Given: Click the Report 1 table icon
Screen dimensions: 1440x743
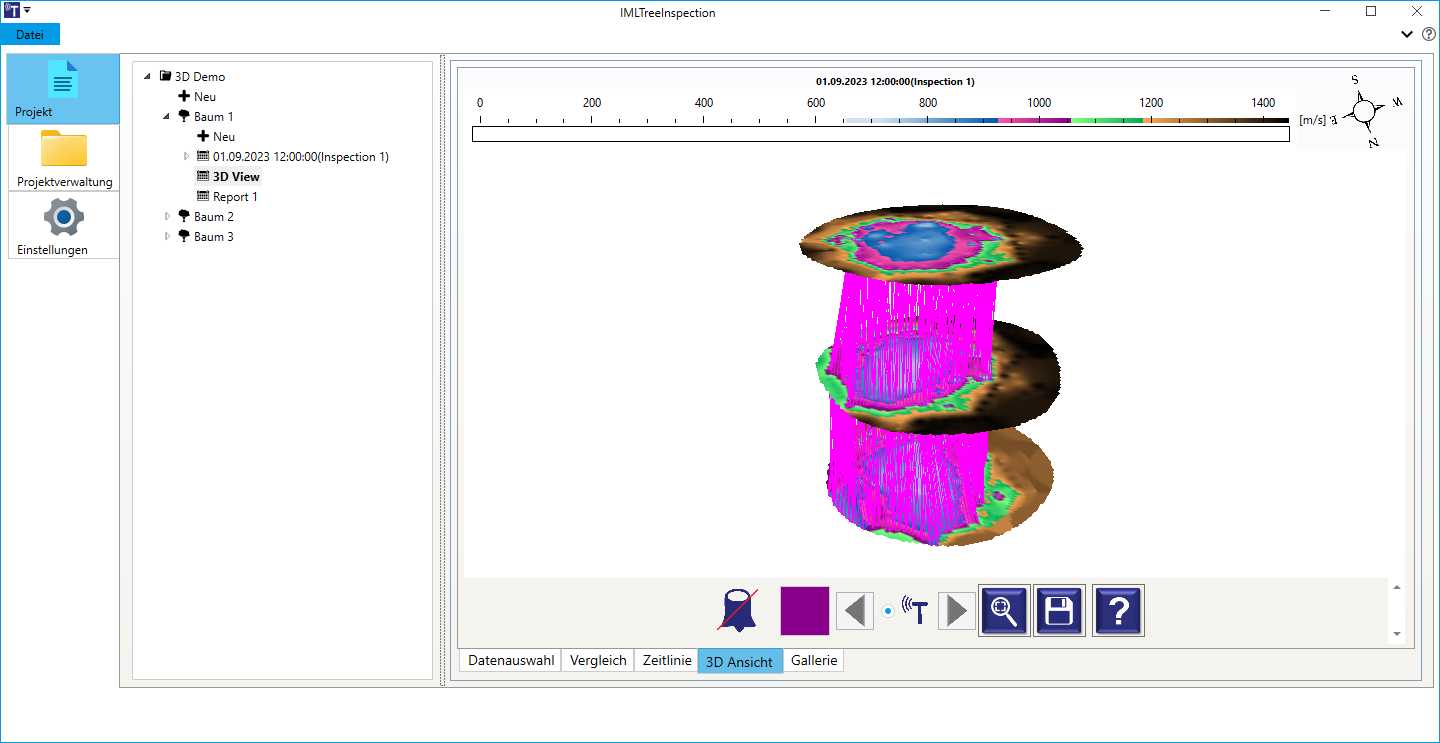Looking at the screenshot, I should point(203,196).
